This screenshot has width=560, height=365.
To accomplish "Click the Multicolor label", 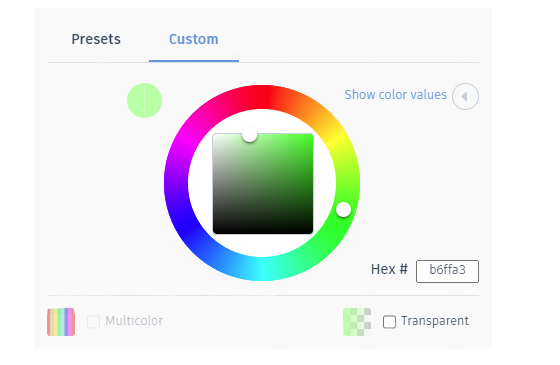I will point(134,321).
